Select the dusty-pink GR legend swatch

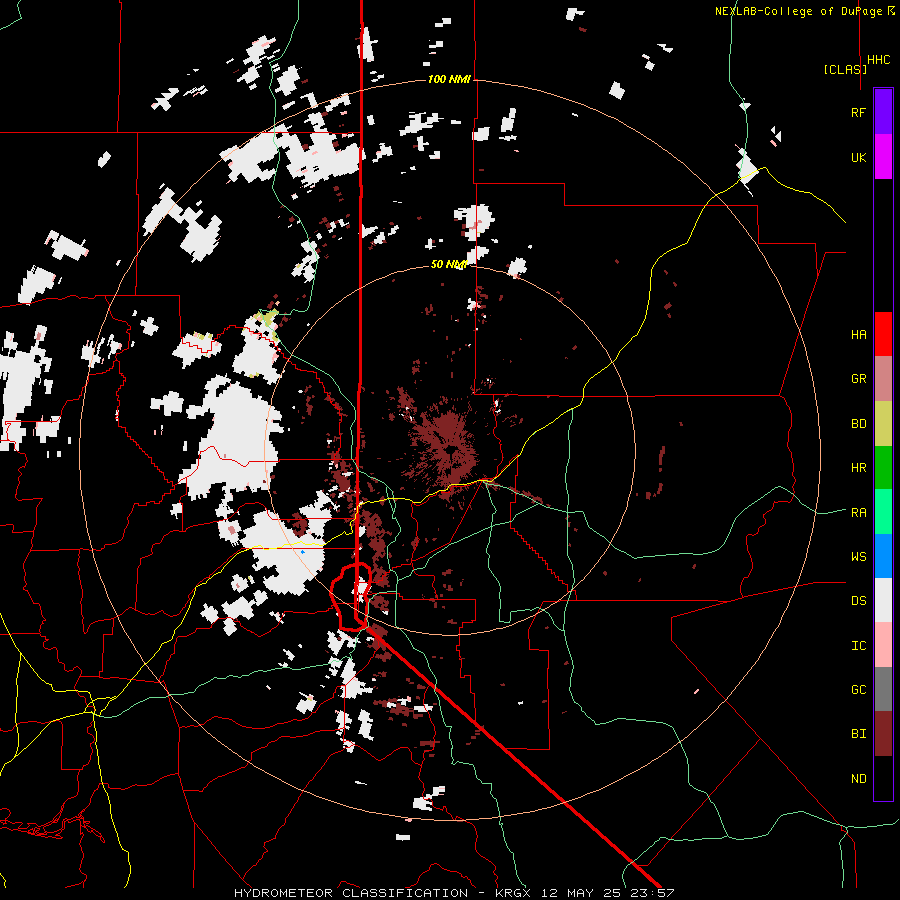[883, 378]
